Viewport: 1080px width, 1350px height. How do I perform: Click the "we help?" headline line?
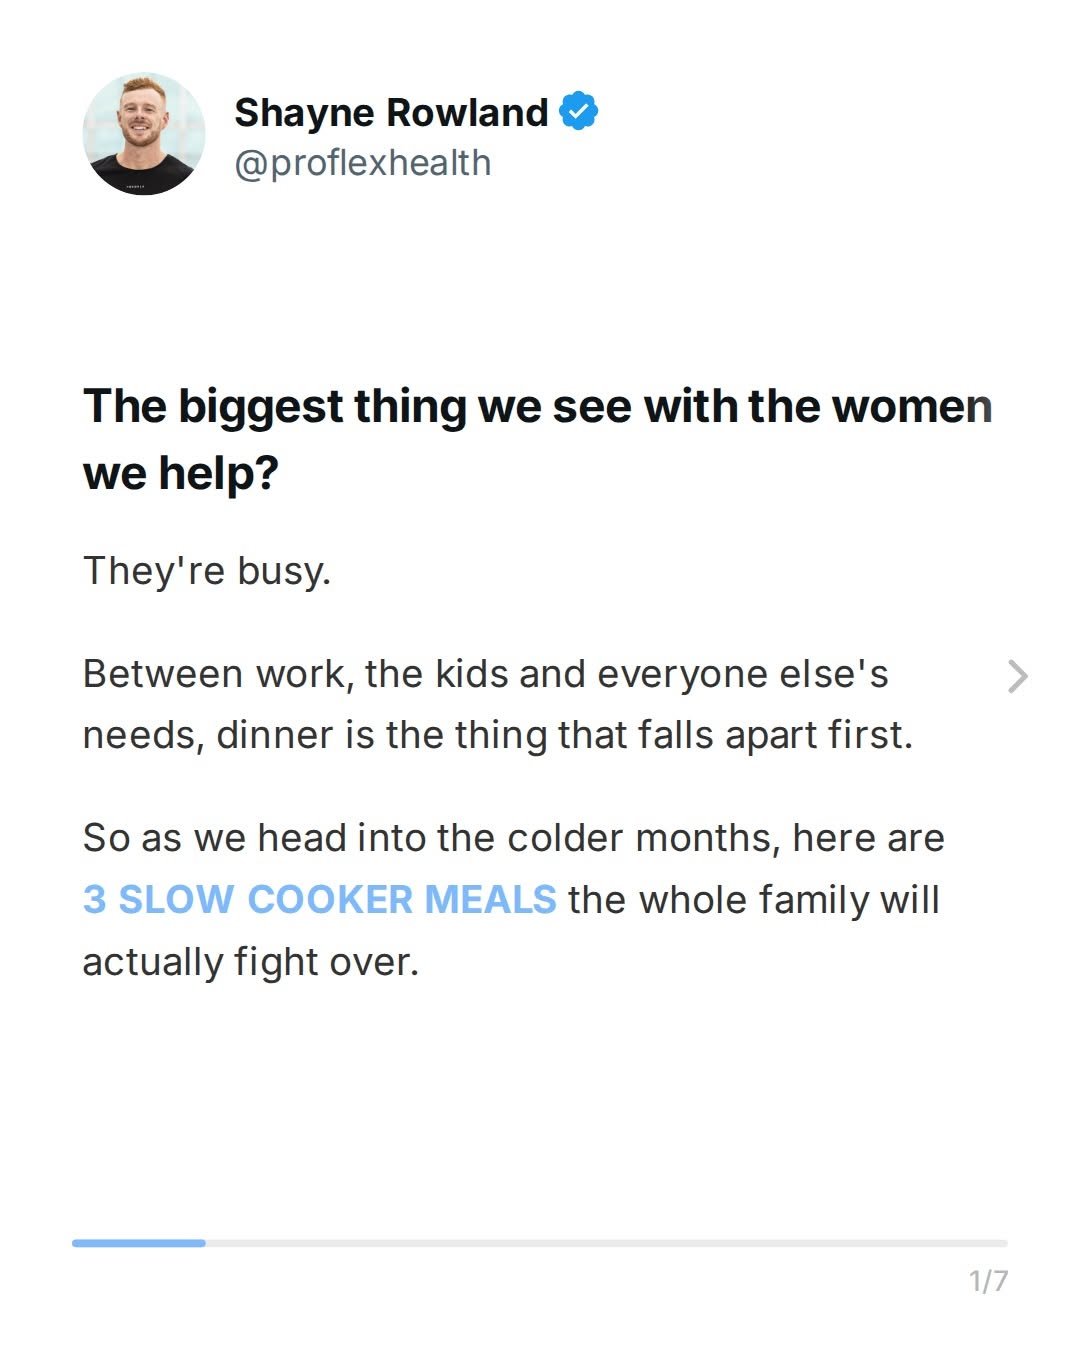pyautogui.click(x=180, y=473)
